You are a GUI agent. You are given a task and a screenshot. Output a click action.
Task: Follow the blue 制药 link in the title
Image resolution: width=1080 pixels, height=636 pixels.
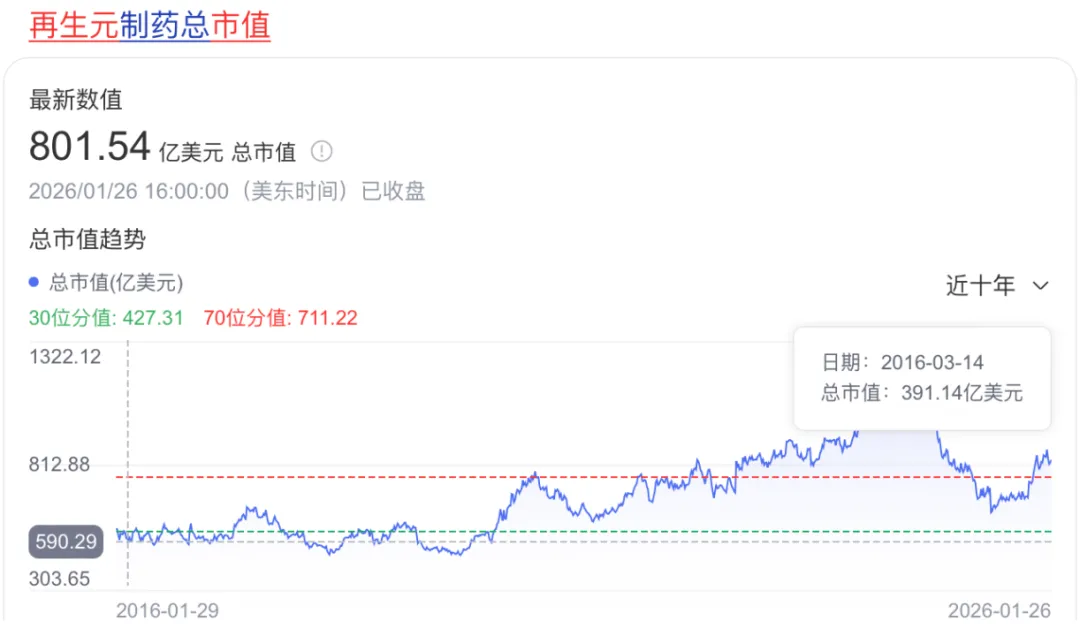149,25
